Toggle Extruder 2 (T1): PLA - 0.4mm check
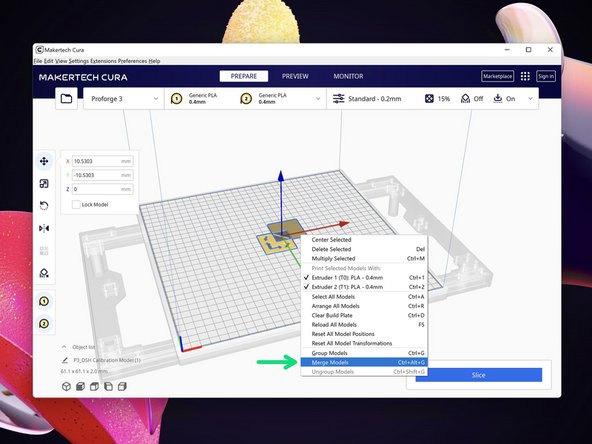The height and width of the screenshot is (444, 592). tap(306, 287)
